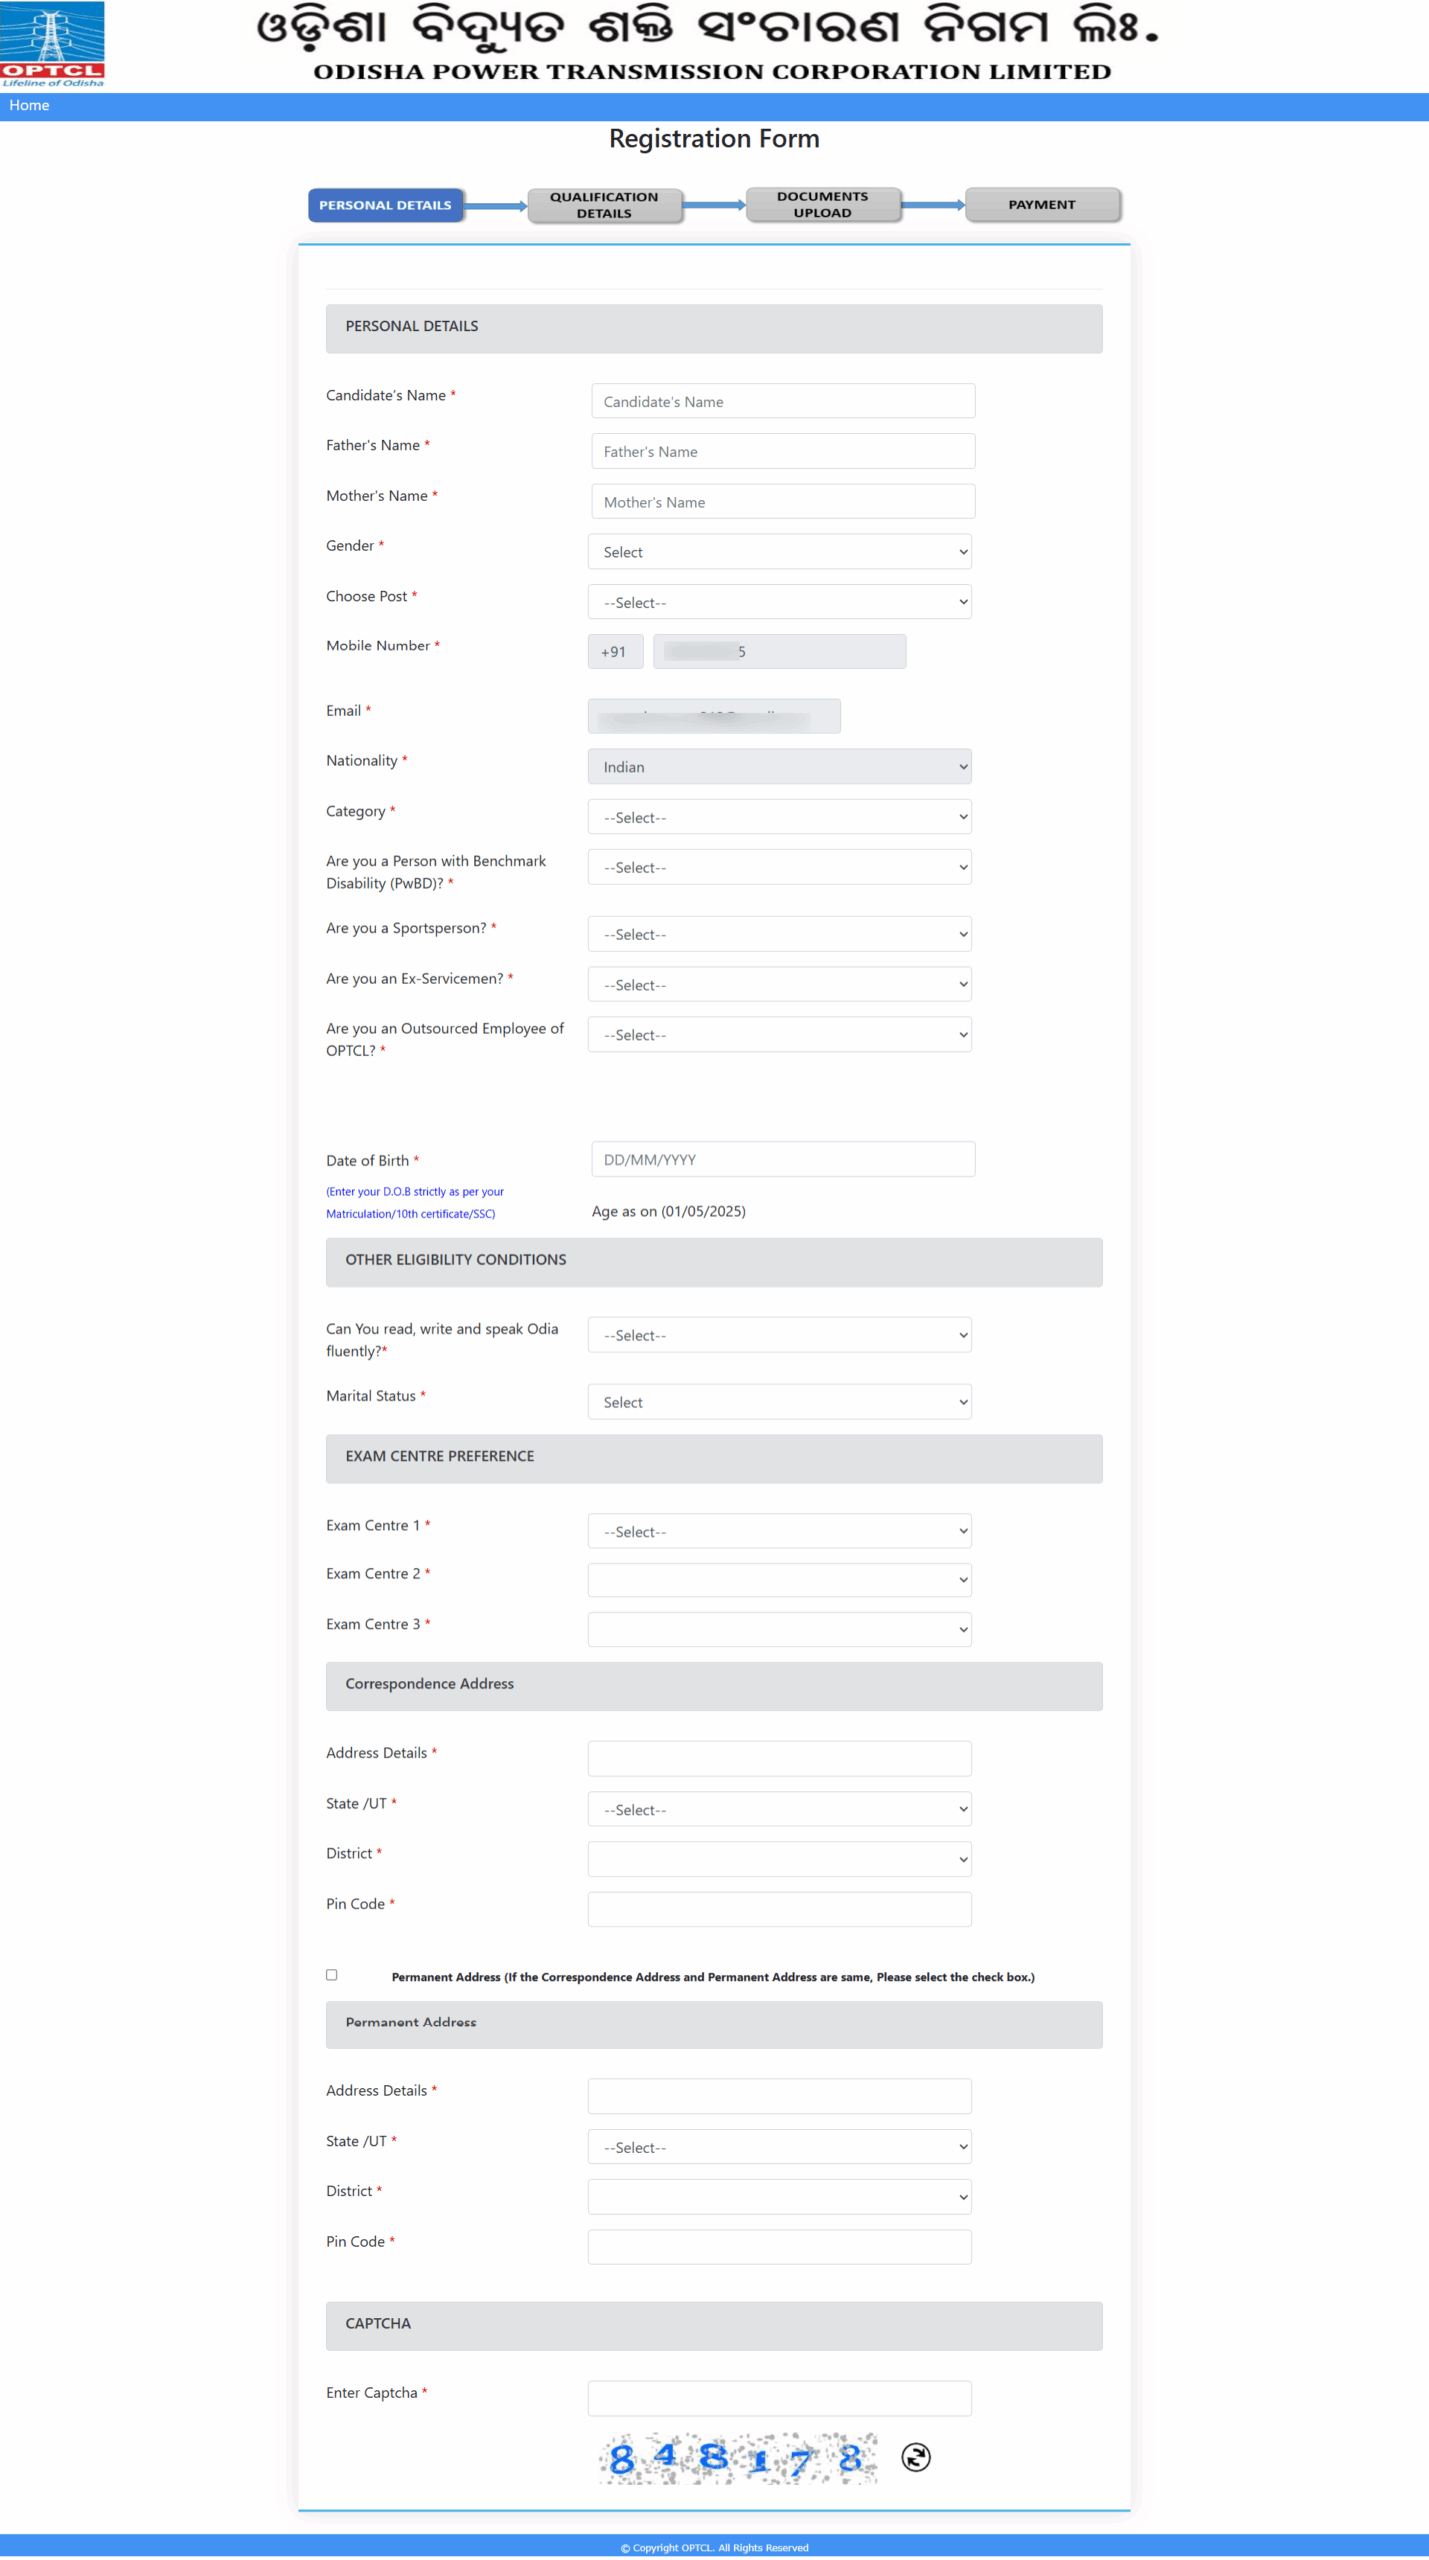This screenshot has width=1429, height=2560.
Task: Click the Candidate's Name field
Action: pos(782,401)
